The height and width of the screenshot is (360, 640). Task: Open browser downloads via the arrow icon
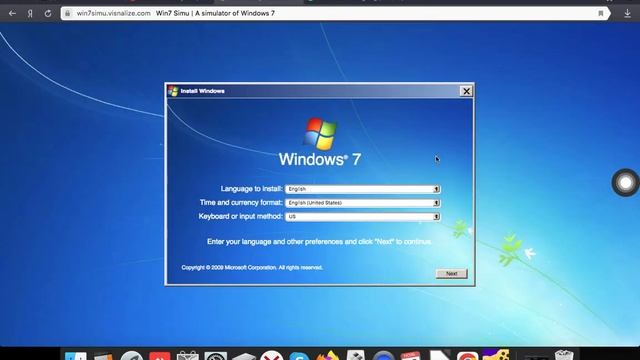tap(627, 13)
